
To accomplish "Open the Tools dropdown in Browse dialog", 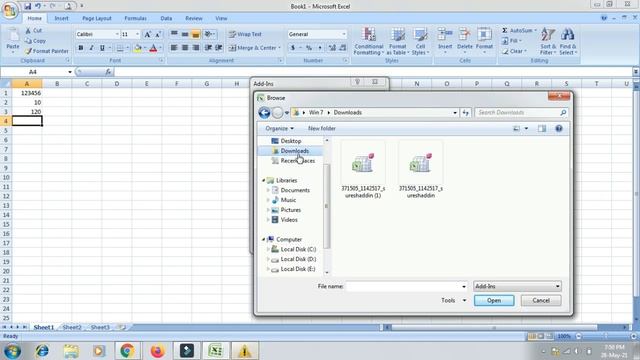I will pos(453,300).
